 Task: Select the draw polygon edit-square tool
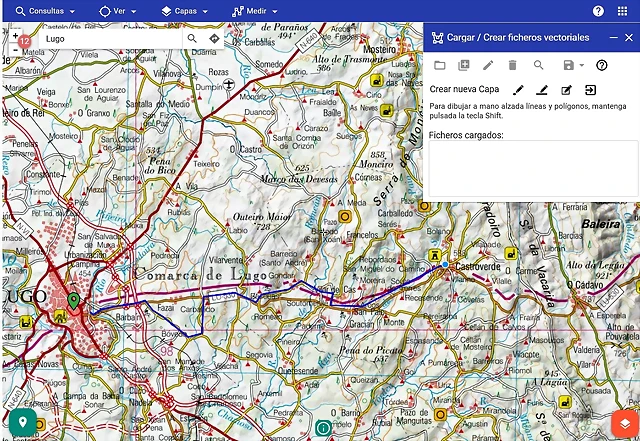(566, 90)
